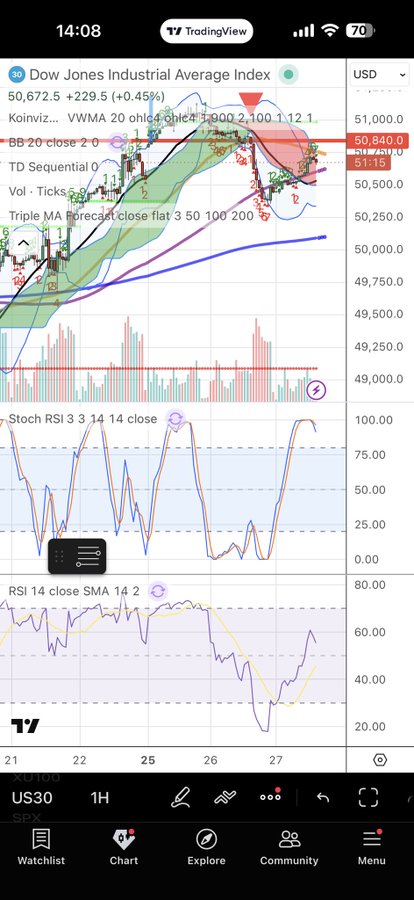This screenshot has width=414, height=900.
Task: Open the USD currency dropdown
Action: click(380, 75)
